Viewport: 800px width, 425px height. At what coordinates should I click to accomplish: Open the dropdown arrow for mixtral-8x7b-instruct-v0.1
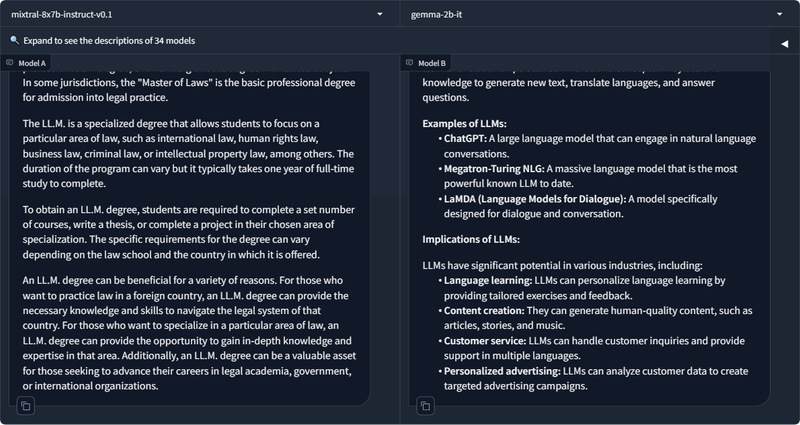coord(380,14)
